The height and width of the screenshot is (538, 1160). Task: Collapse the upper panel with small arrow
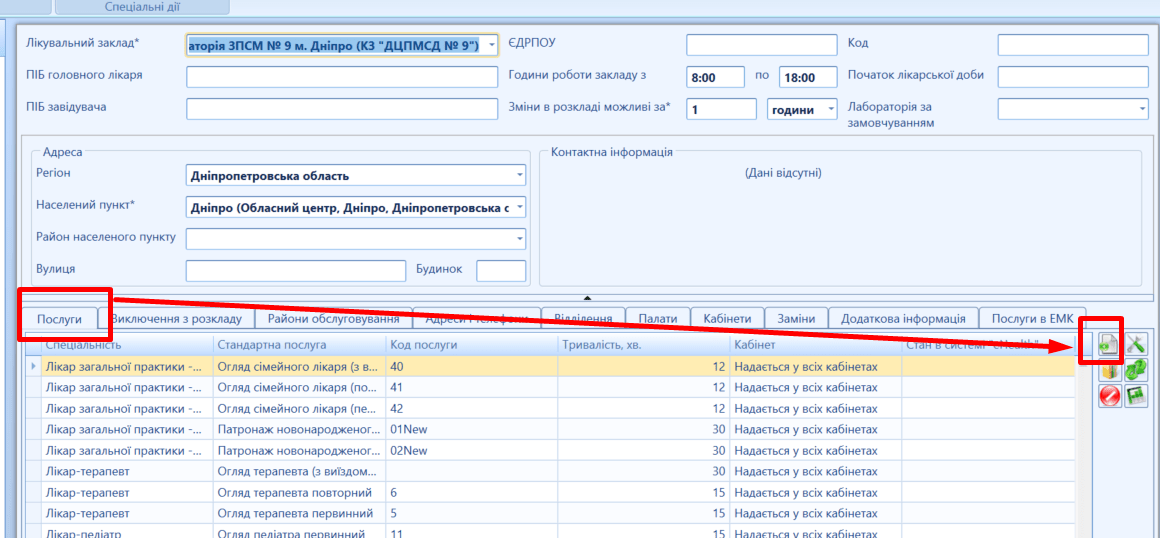click(x=588, y=297)
